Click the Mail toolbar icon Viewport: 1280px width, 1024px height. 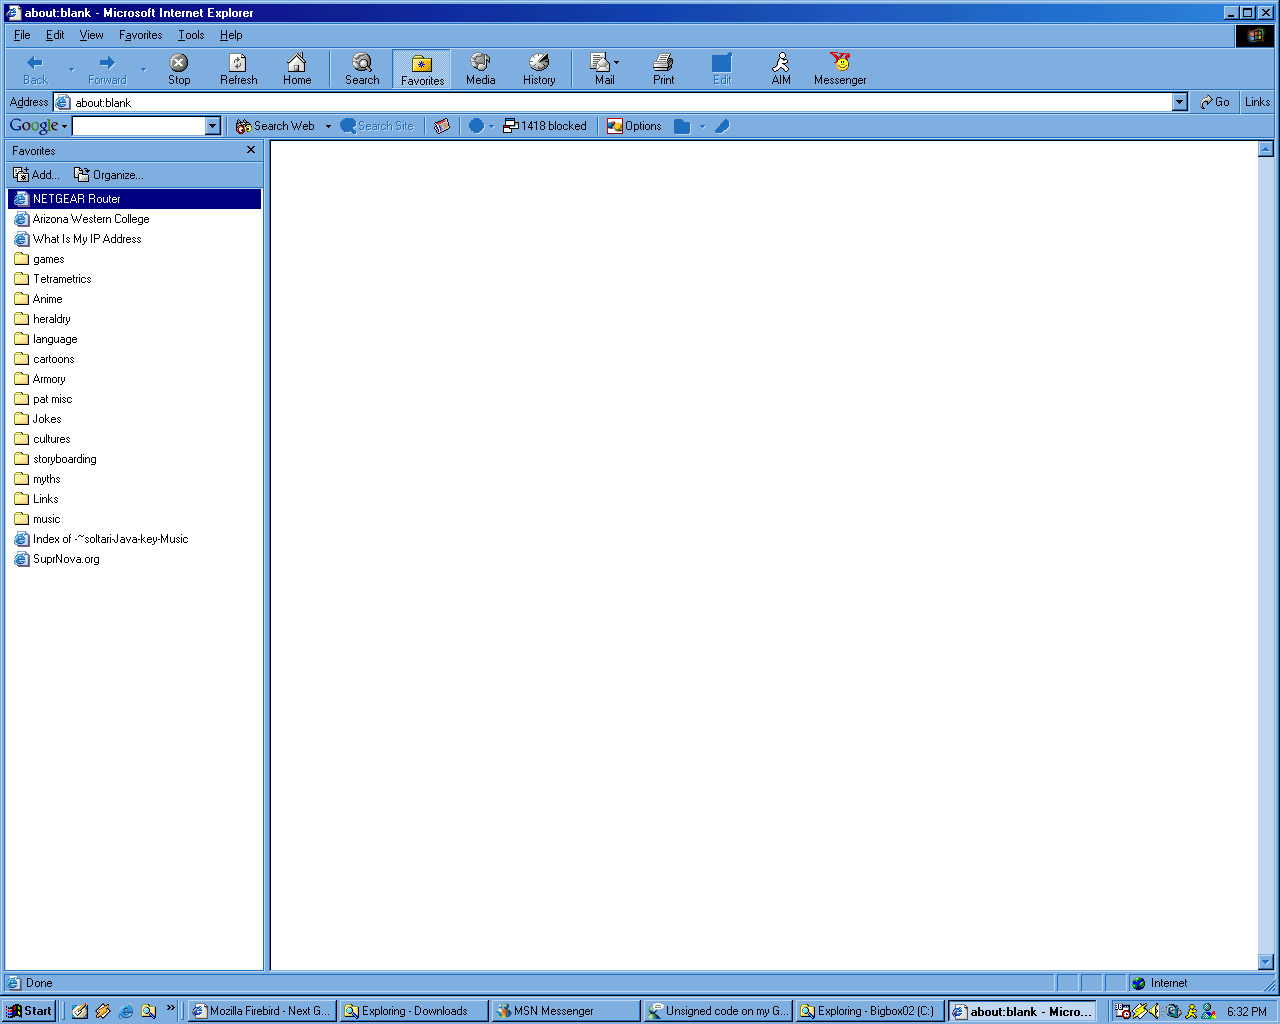pos(604,69)
